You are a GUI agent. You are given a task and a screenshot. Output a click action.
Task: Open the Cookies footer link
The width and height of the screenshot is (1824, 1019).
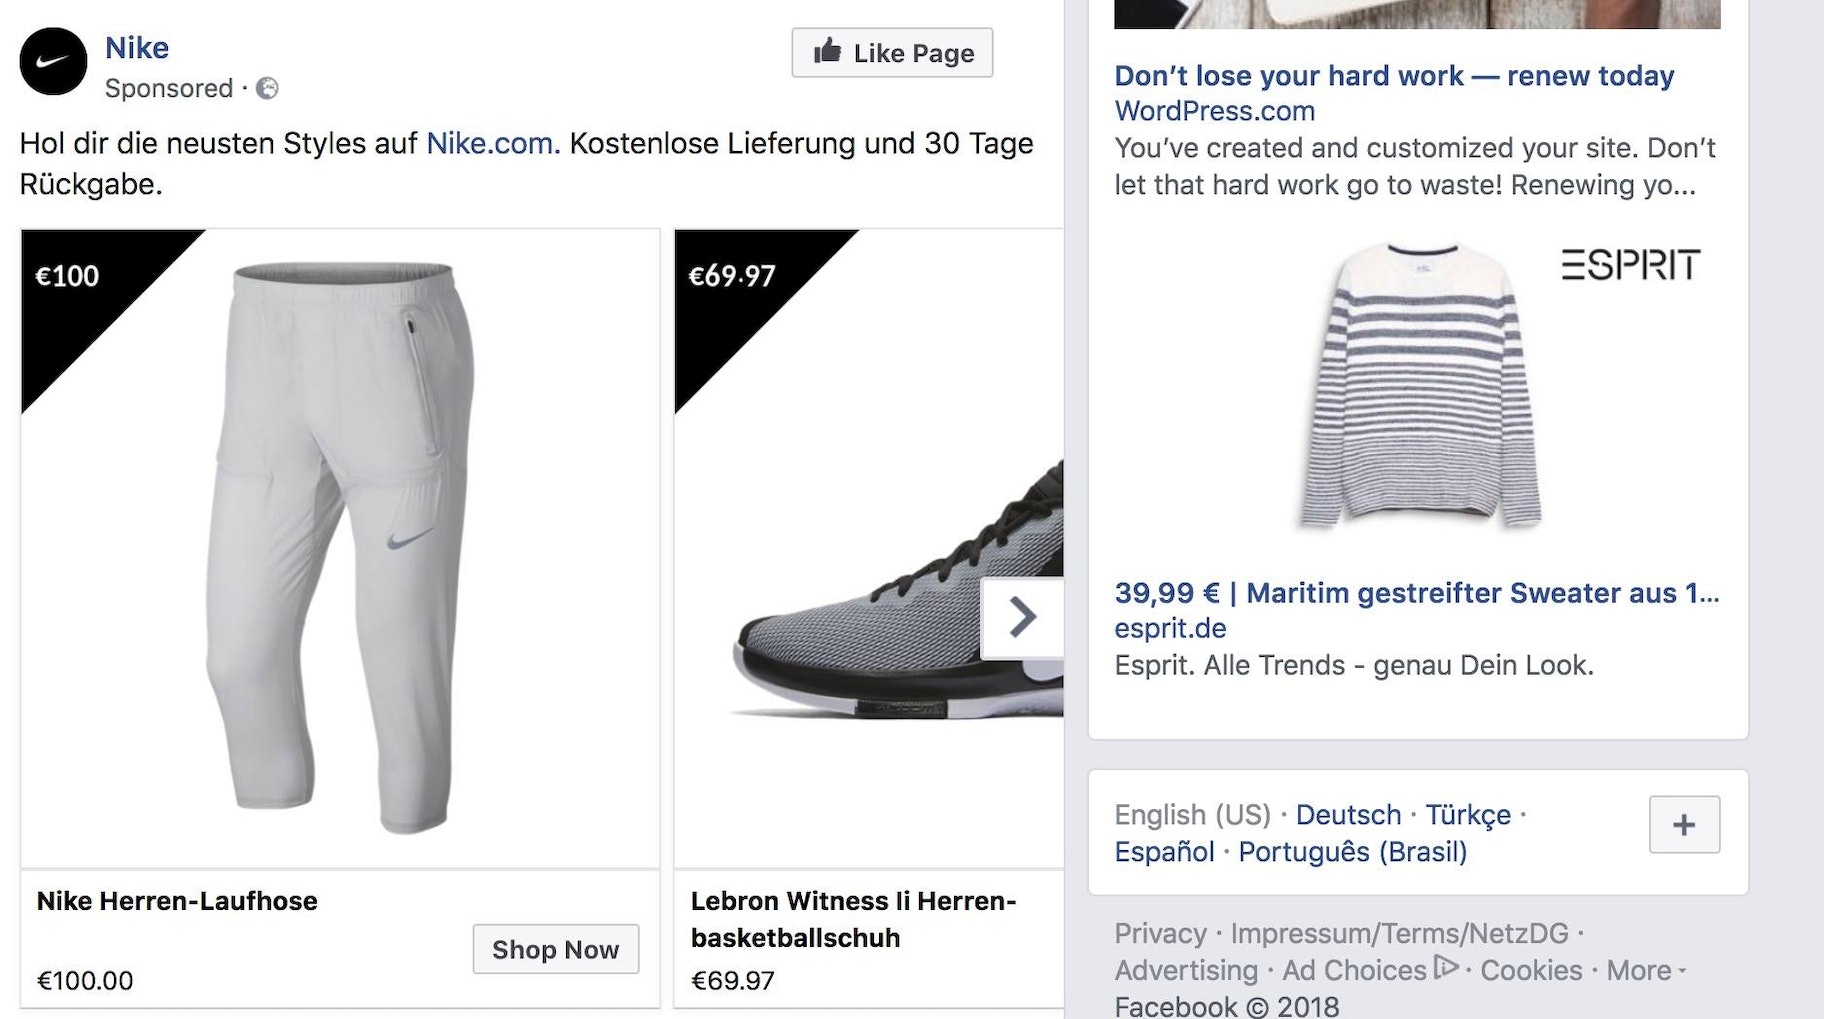pyautogui.click(x=1530, y=971)
